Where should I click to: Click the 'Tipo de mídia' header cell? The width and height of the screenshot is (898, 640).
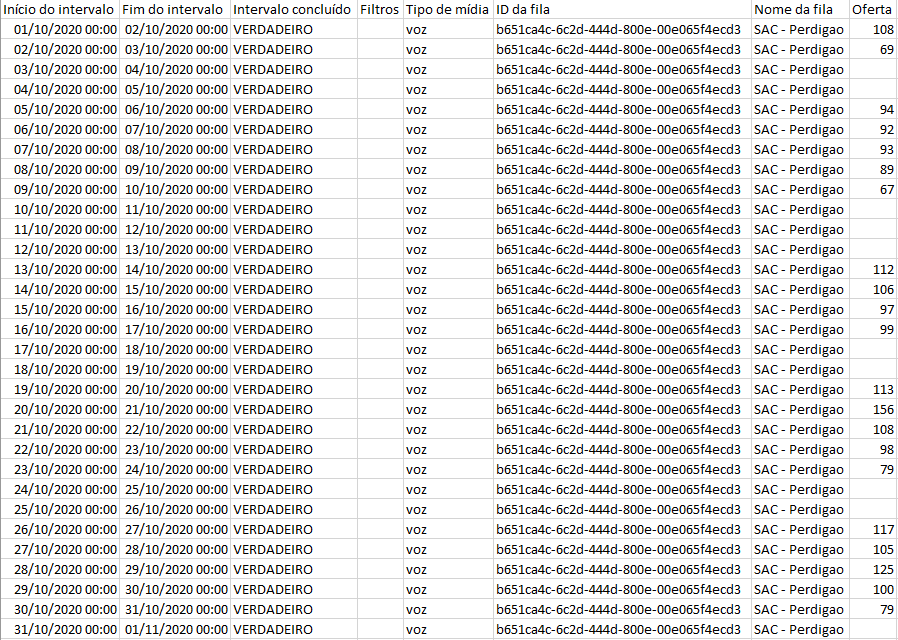pyautogui.click(x=448, y=10)
